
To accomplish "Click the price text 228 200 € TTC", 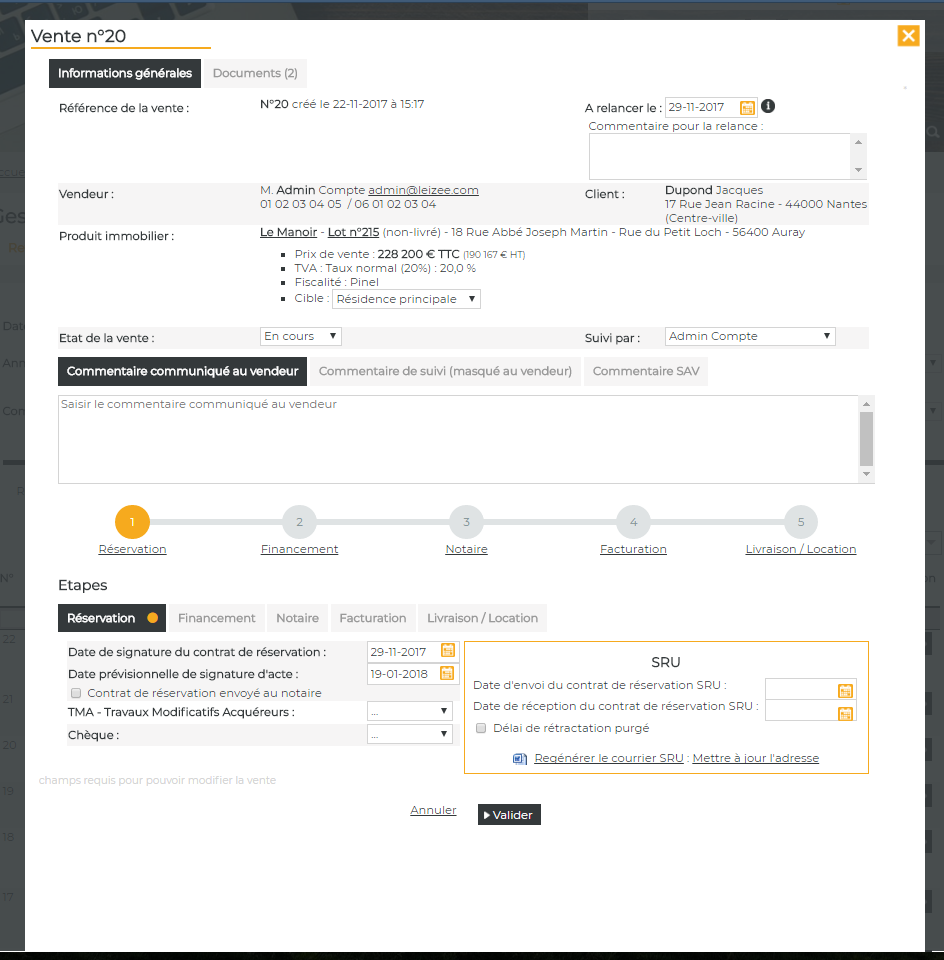I will [418, 254].
